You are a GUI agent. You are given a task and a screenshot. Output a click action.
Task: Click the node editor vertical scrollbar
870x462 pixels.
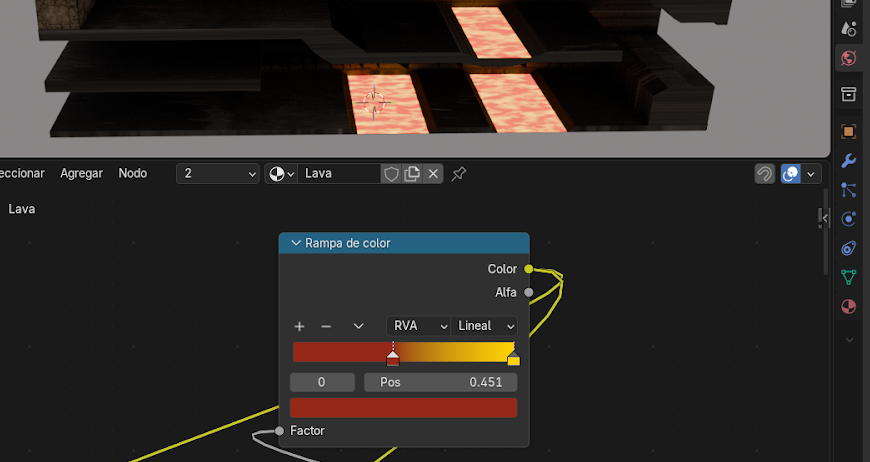pyautogui.click(x=826, y=232)
